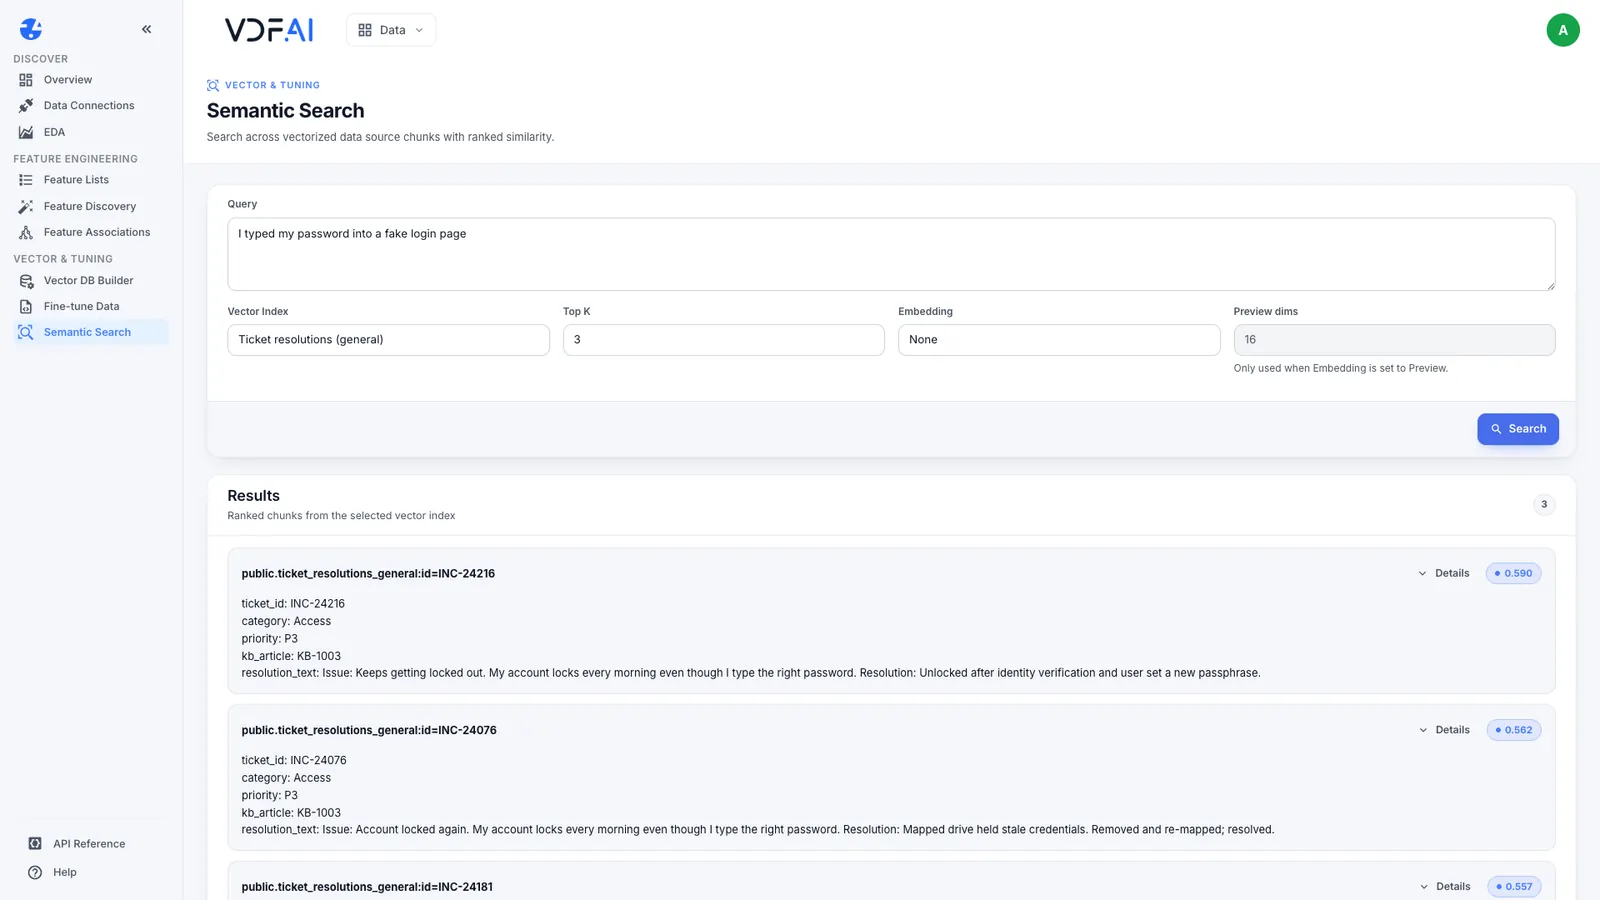The height and width of the screenshot is (900, 1600).
Task: Open the user avatar A menu
Action: [x=1563, y=30]
